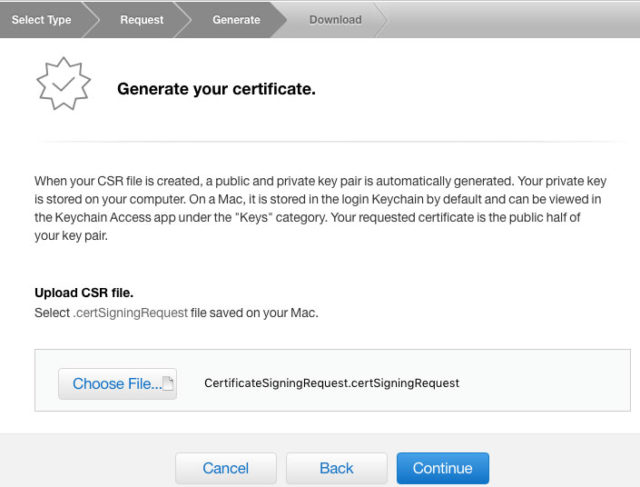The image size is (640, 487).
Task: Click the CertificateSigningRequest.certSigningRequest file name
Action: click(331, 383)
